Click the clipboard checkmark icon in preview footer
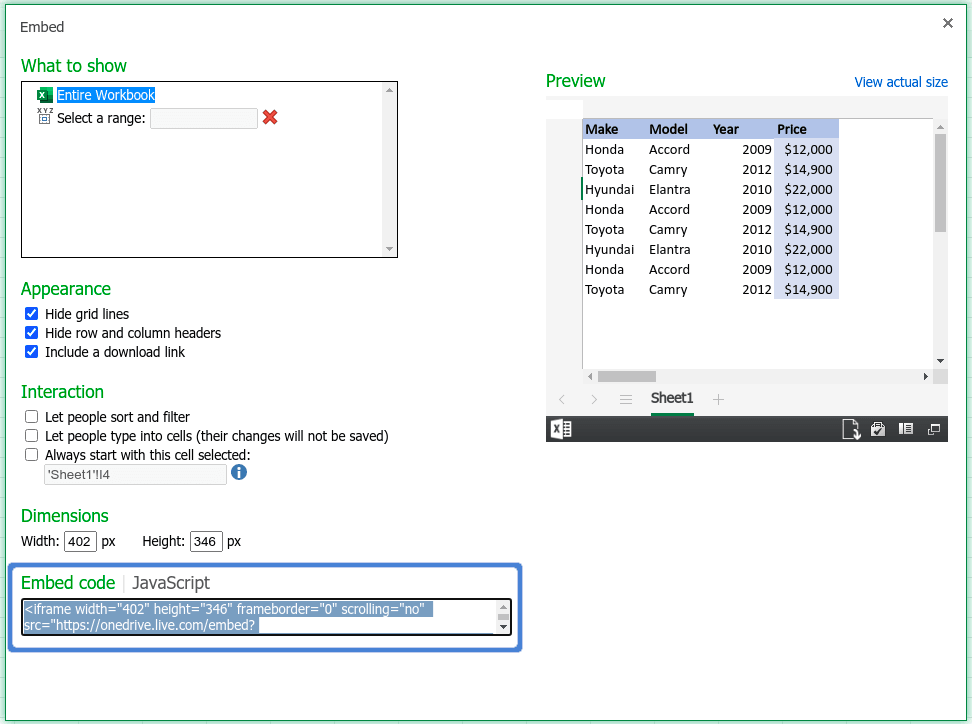The image size is (972, 724). [878, 429]
